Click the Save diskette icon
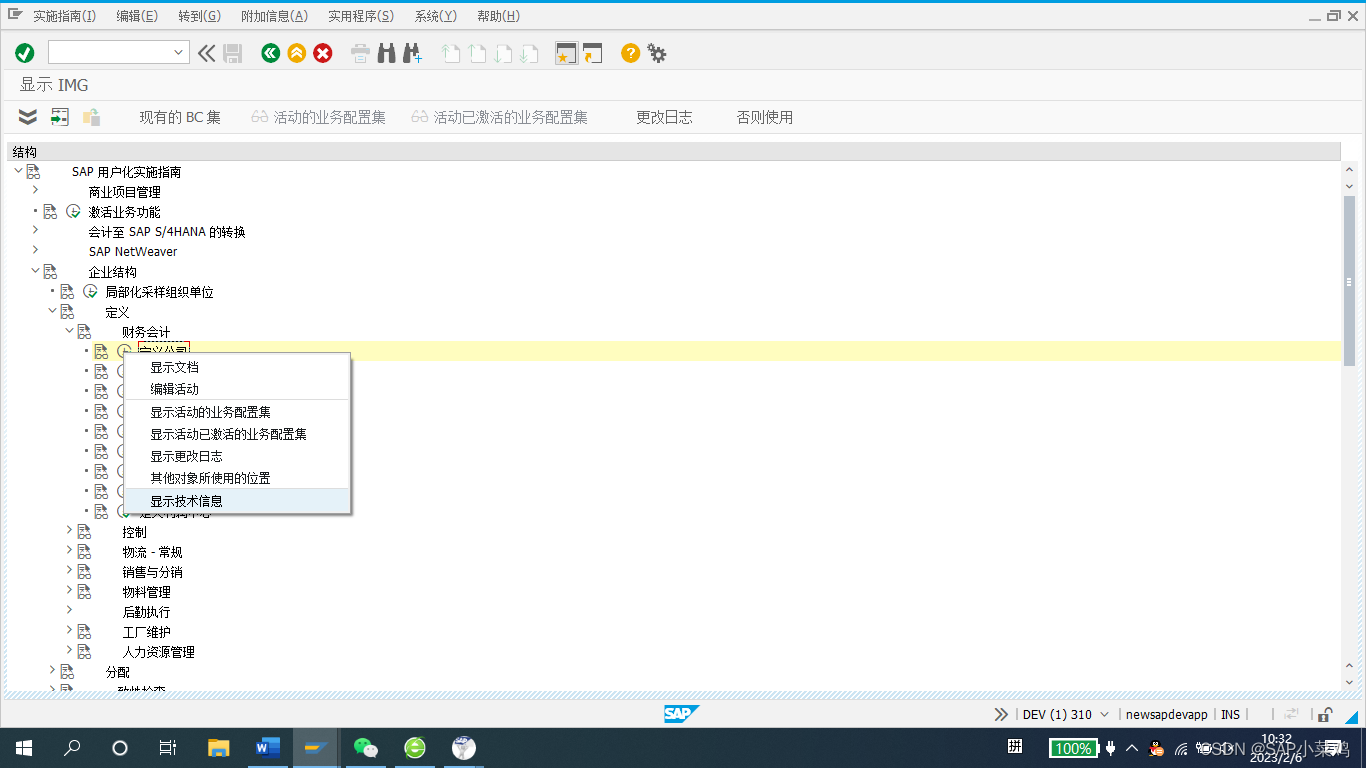 [x=233, y=53]
